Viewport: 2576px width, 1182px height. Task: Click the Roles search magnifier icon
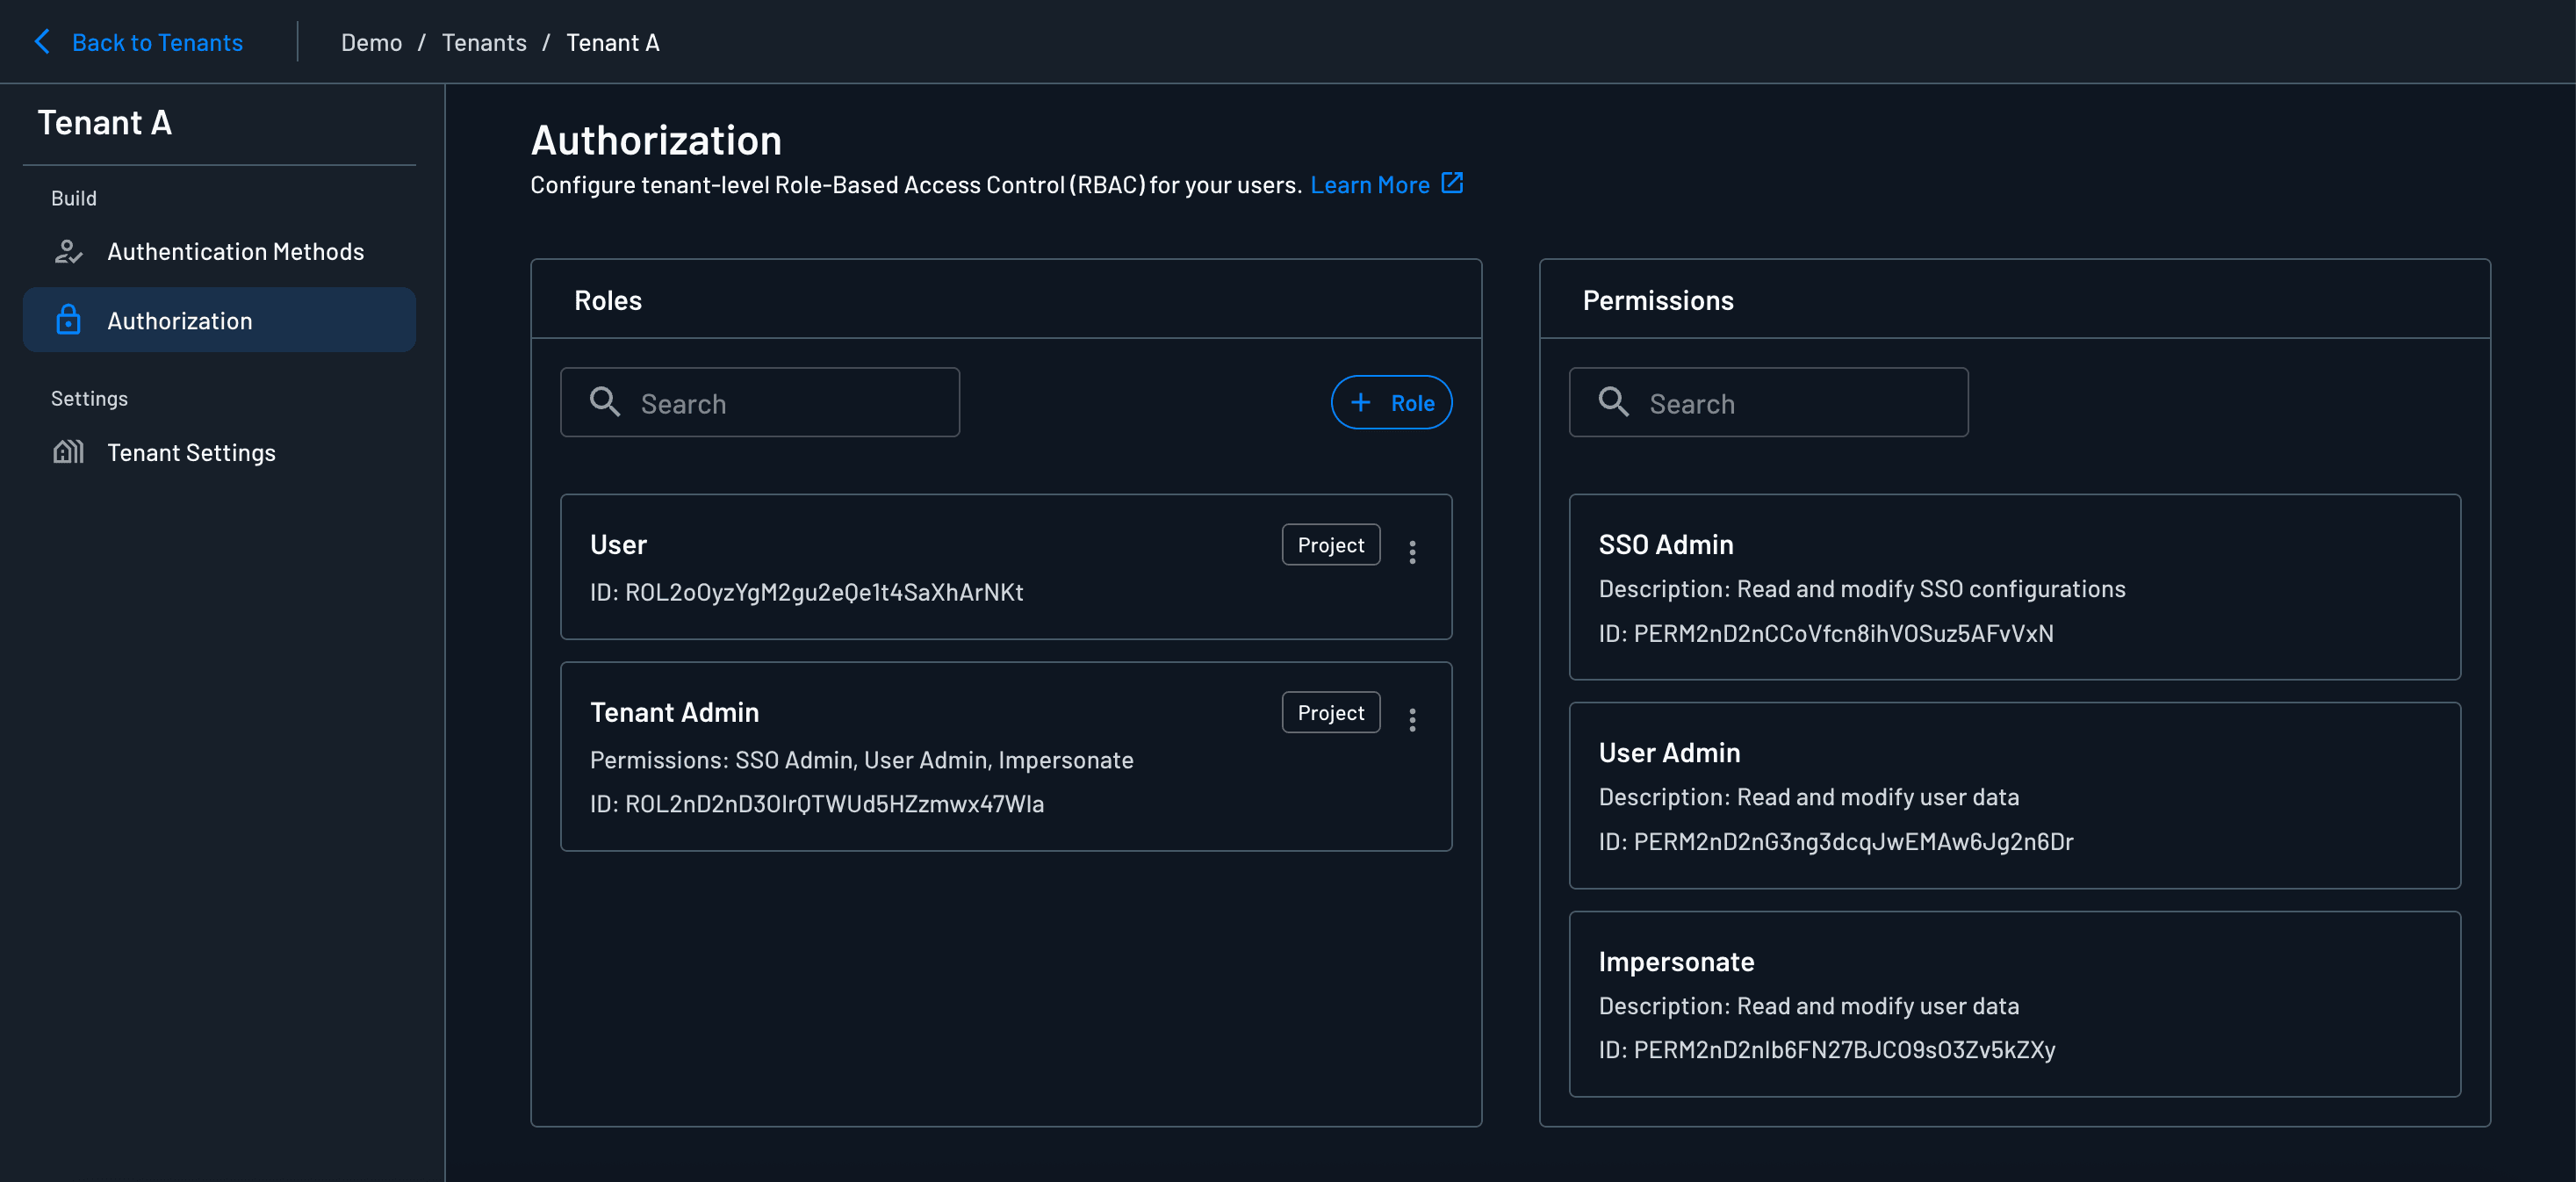click(x=605, y=402)
